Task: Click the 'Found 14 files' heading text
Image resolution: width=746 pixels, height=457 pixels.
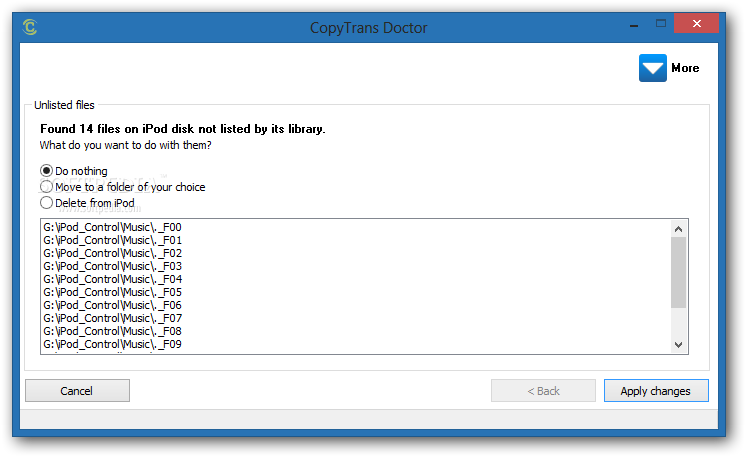Action: 183,129
